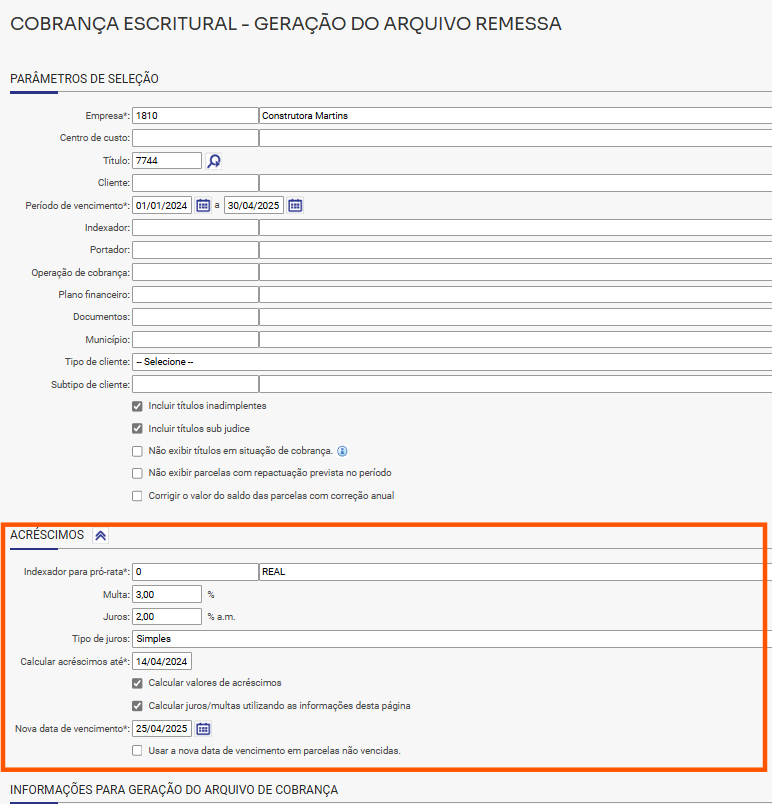This screenshot has width=772, height=804.
Task: Uncheck Incluir títulos inadimplentes
Action: (x=137, y=406)
